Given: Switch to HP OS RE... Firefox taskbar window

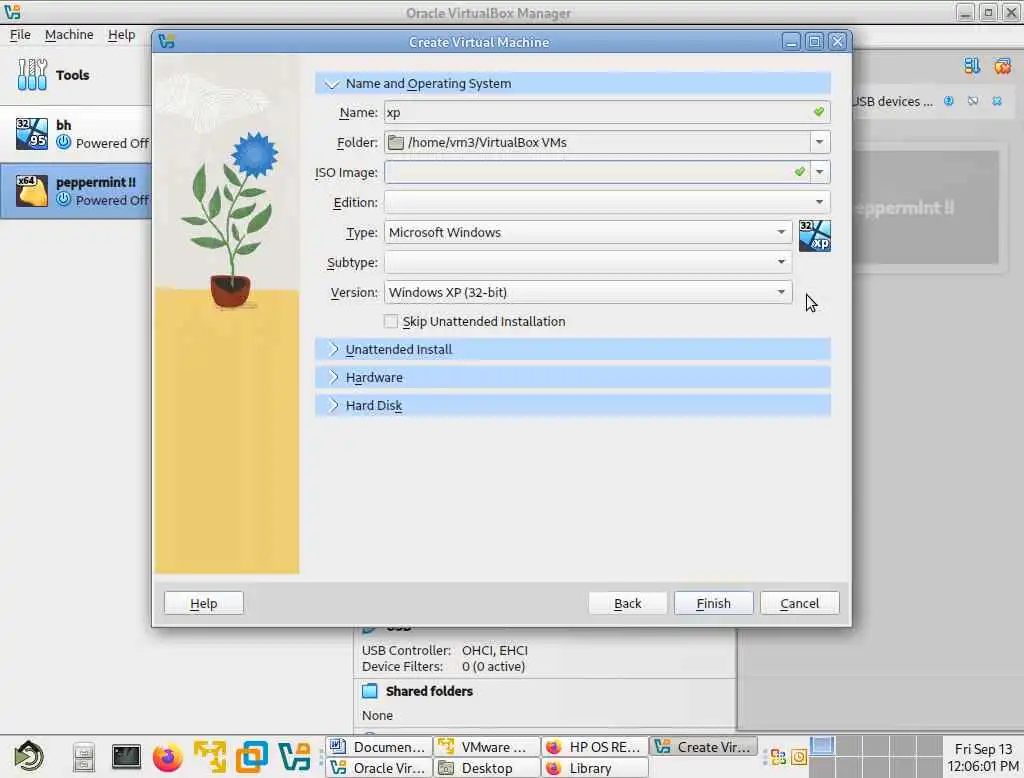Looking at the screenshot, I should pos(595,747).
